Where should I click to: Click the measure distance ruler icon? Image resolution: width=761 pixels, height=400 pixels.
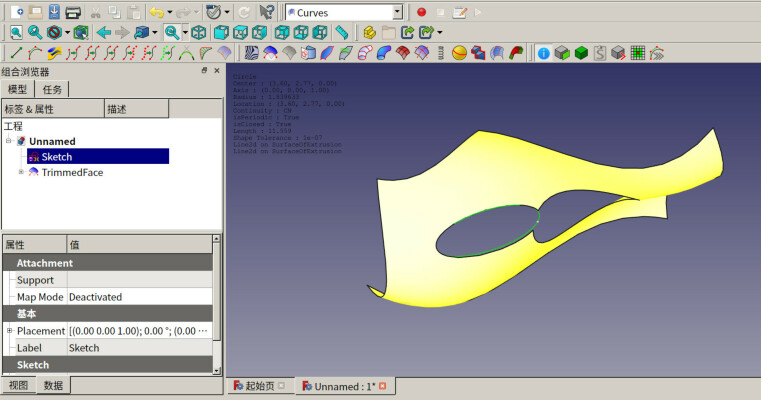click(x=341, y=32)
